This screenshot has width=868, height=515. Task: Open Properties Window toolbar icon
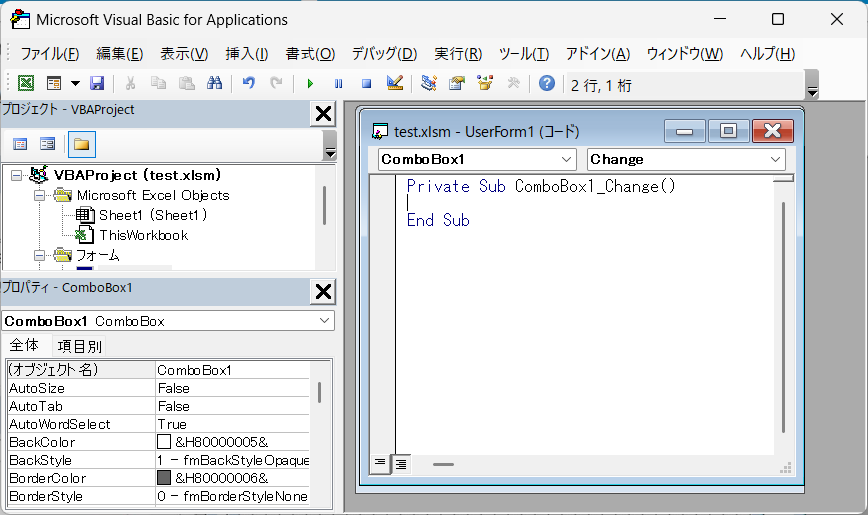457,84
